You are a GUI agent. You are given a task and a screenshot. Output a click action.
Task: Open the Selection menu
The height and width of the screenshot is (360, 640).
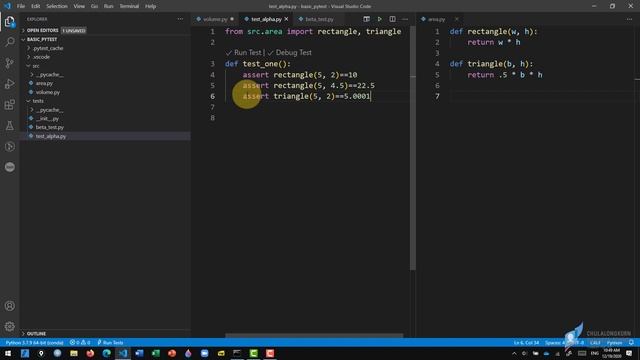click(57, 6)
